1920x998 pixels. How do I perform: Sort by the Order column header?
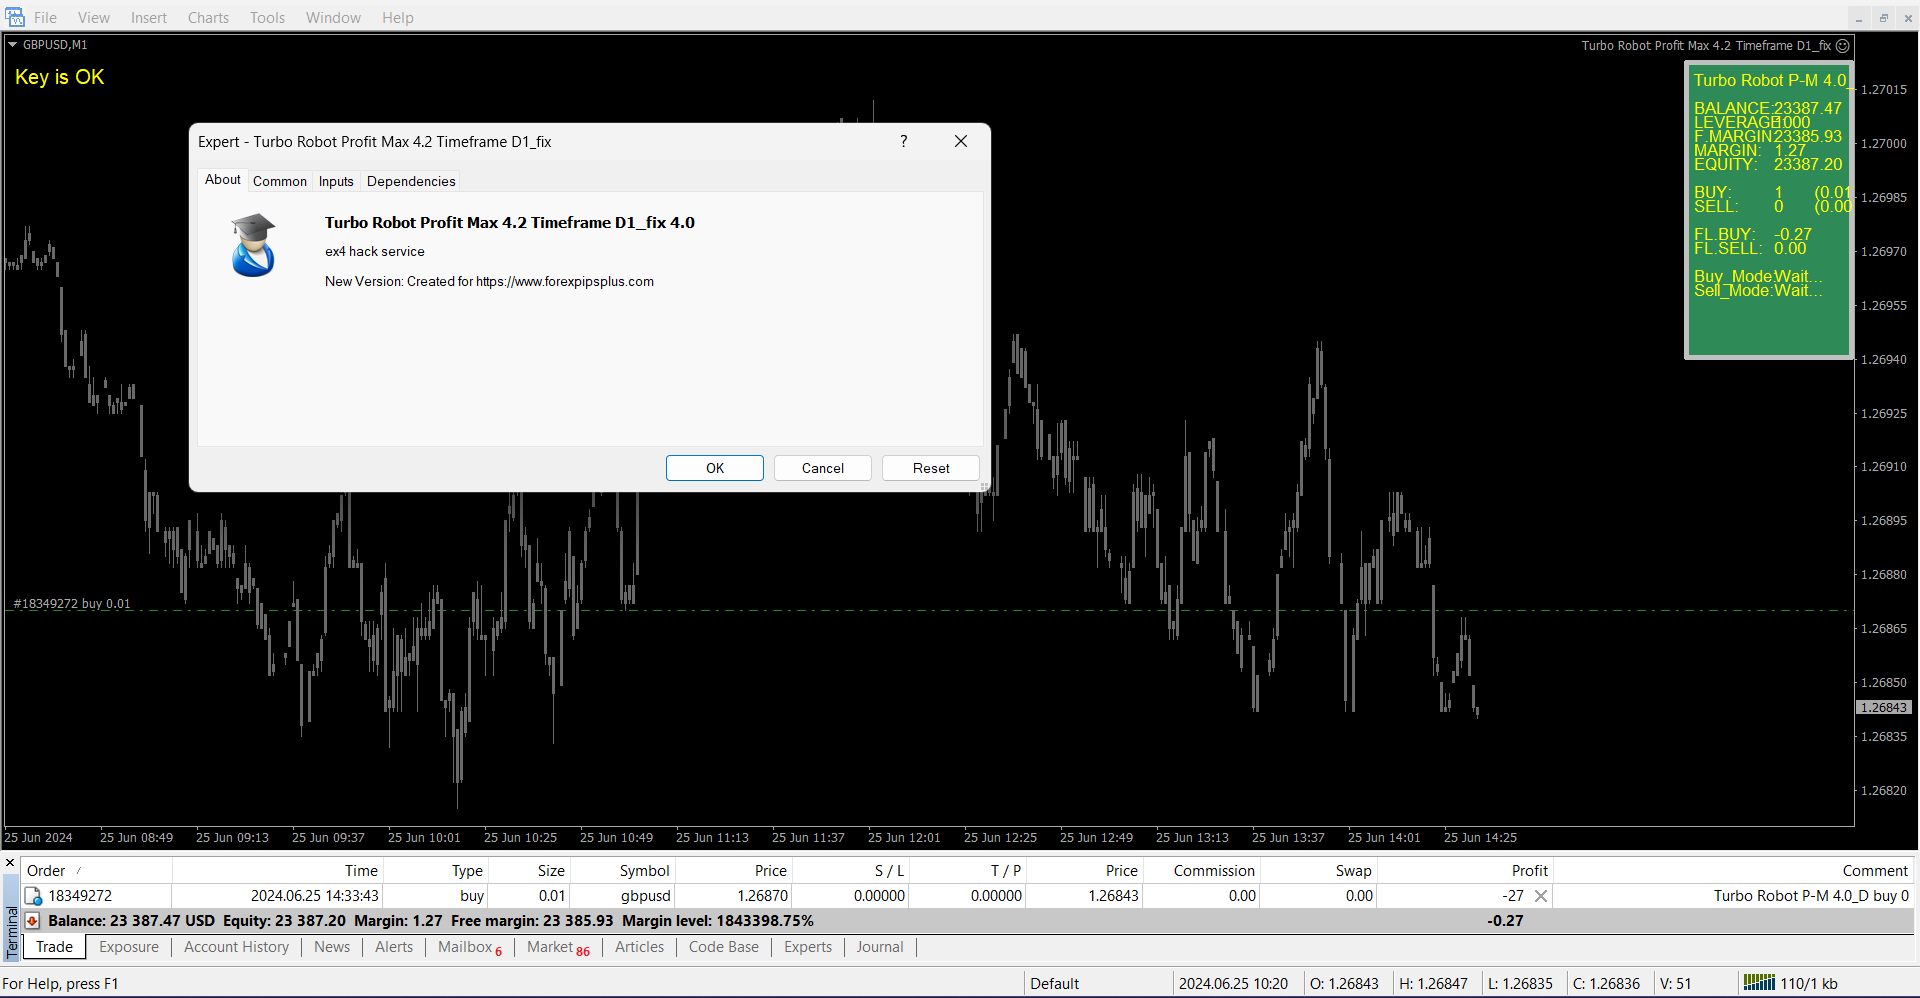point(46,871)
